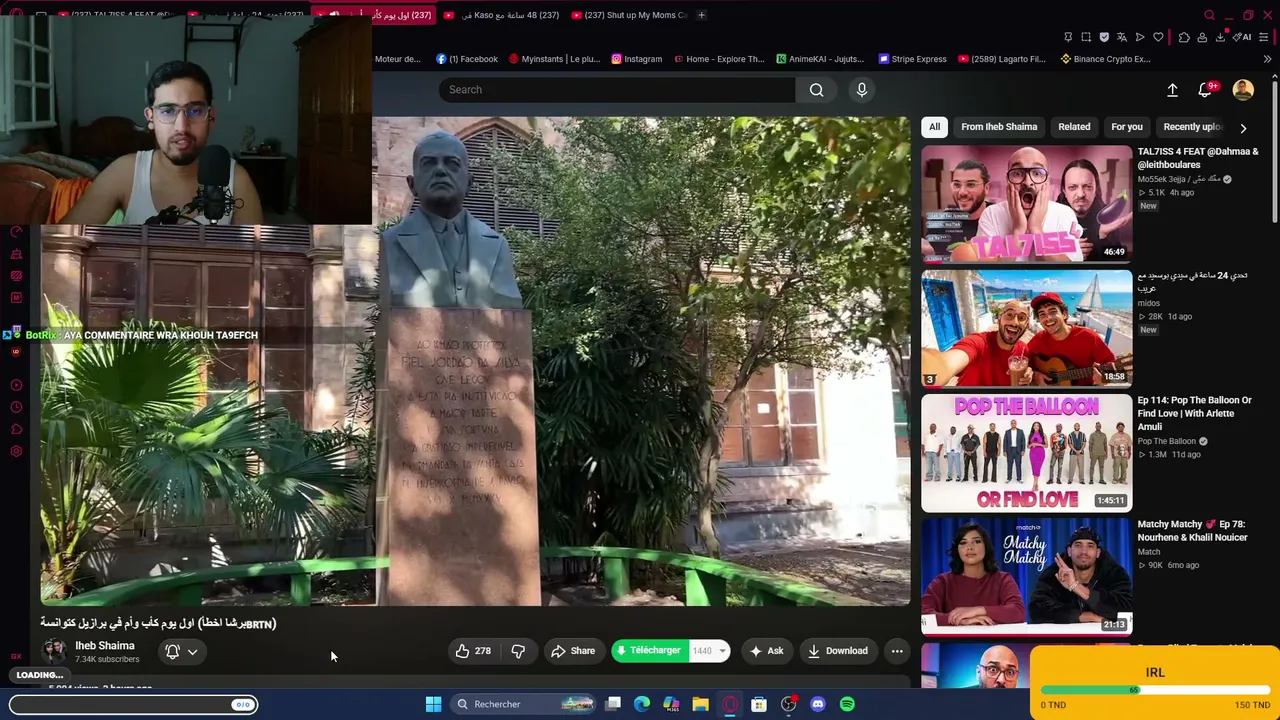The width and height of the screenshot is (1280, 720).
Task: Open the YouTube account avatar menu
Action: coord(1243,90)
